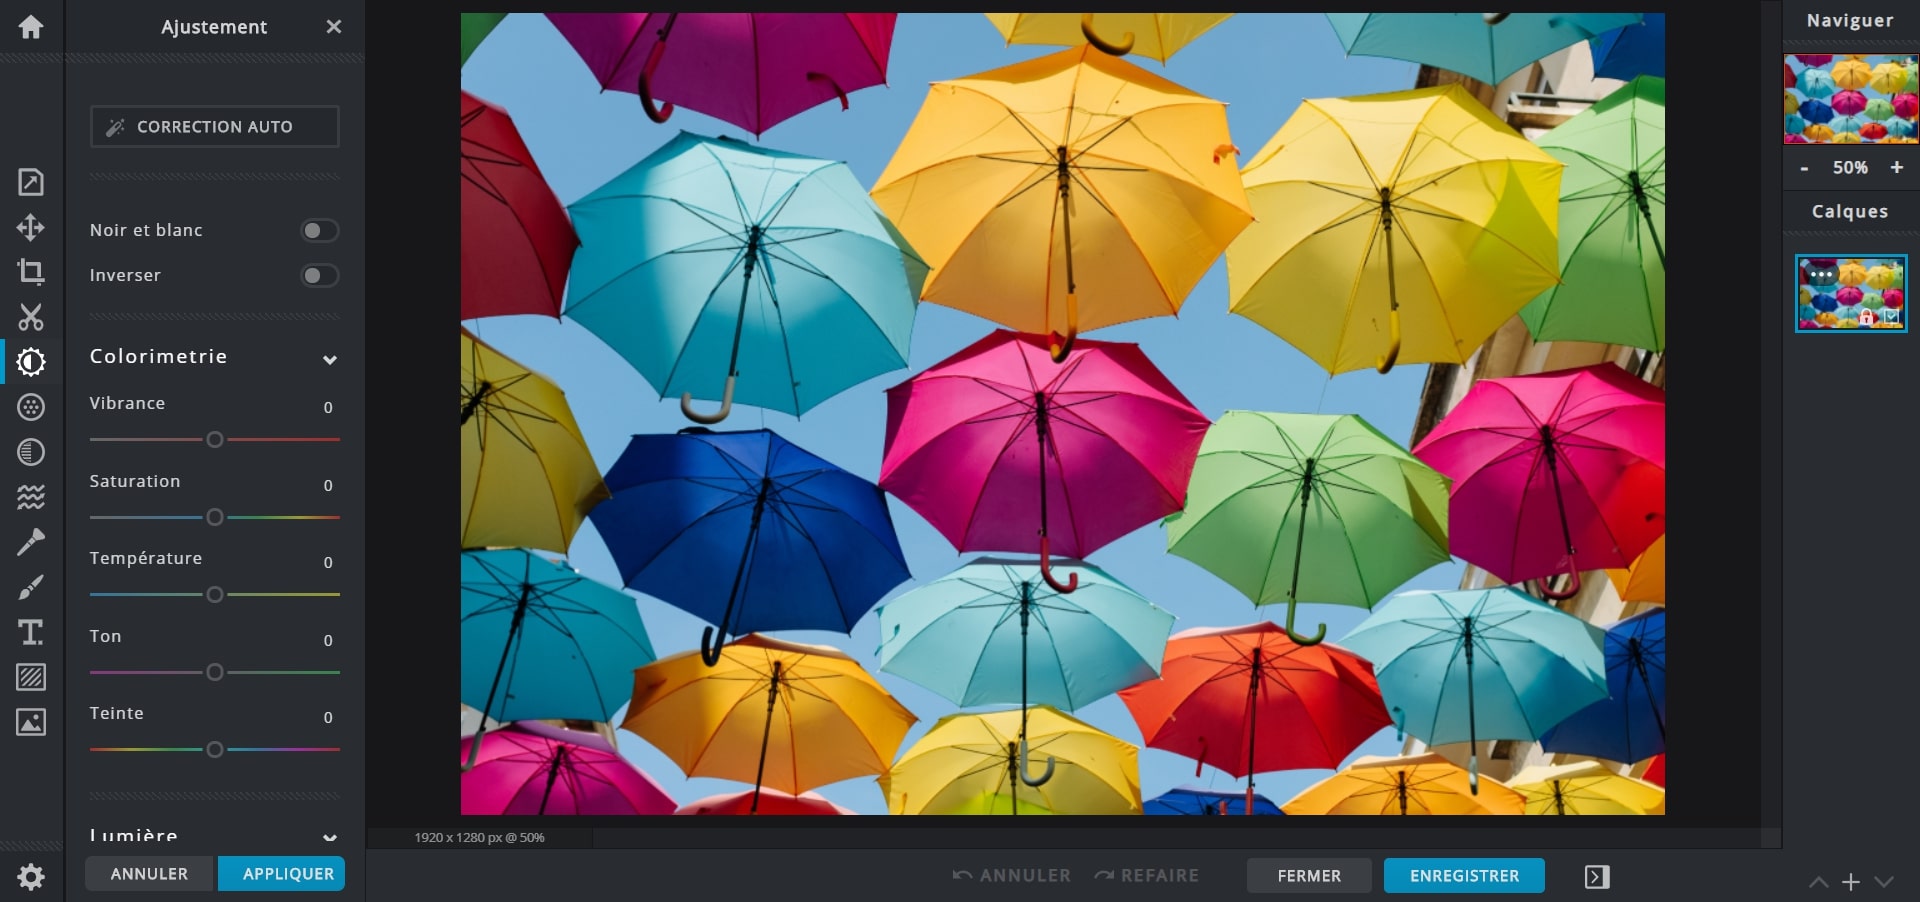The width and height of the screenshot is (1920, 902).
Task: Click the Calques panel heading
Action: coord(1850,212)
